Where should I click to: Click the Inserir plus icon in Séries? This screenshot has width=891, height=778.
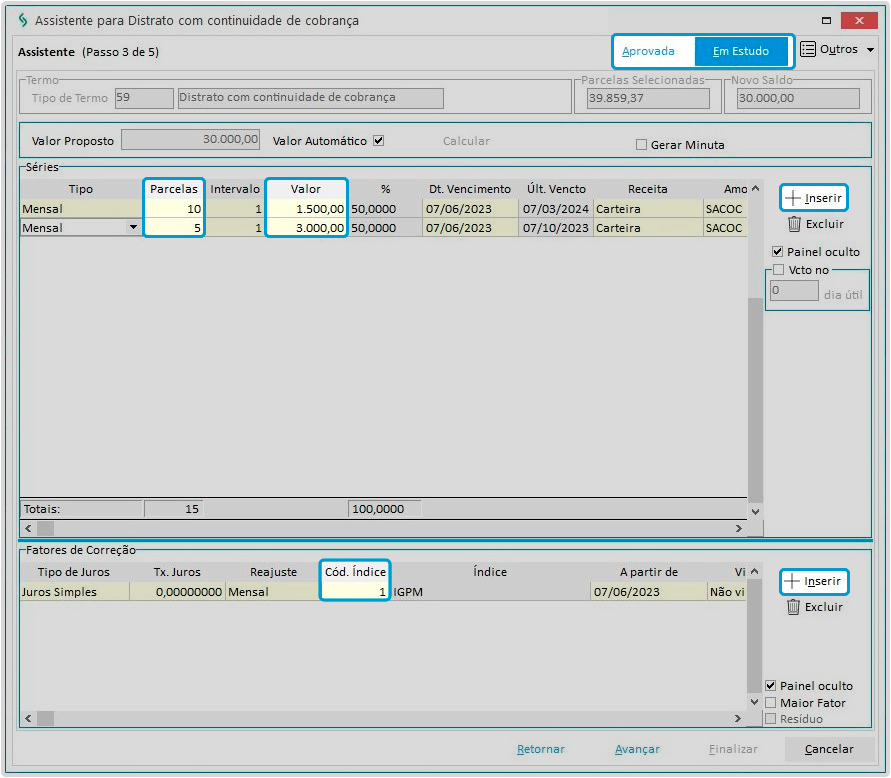pos(794,198)
